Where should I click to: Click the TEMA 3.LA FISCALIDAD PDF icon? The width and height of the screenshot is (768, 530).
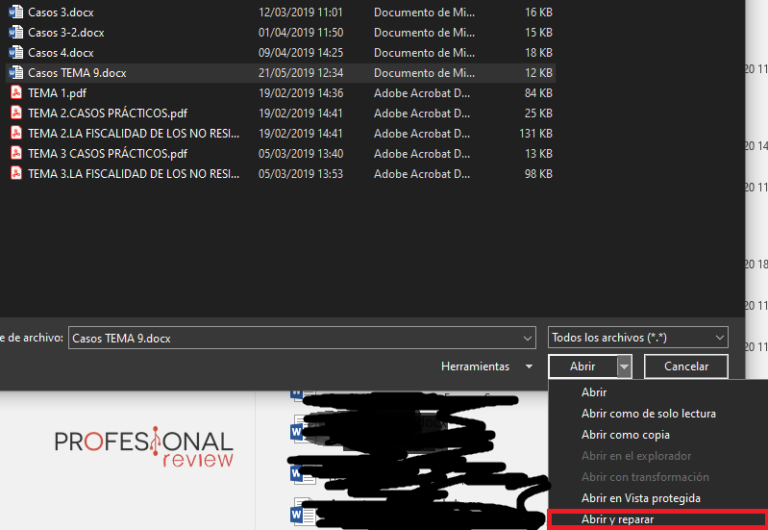click(16, 173)
